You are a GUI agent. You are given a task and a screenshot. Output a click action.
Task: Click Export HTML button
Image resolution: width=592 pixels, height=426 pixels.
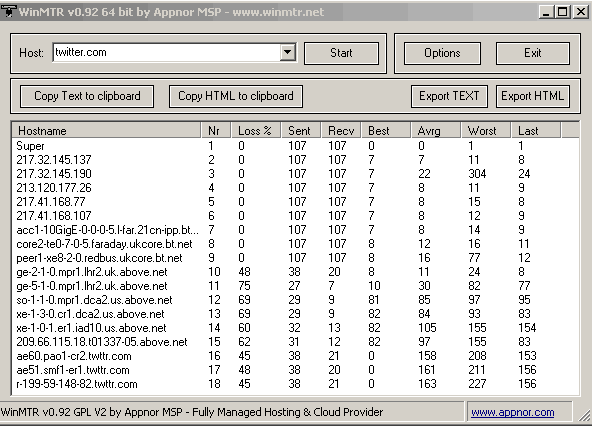click(x=533, y=96)
